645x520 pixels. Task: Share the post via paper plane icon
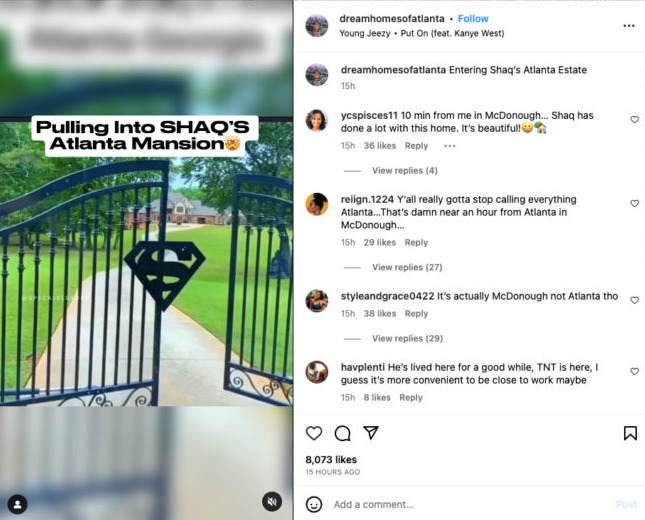tap(371, 433)
